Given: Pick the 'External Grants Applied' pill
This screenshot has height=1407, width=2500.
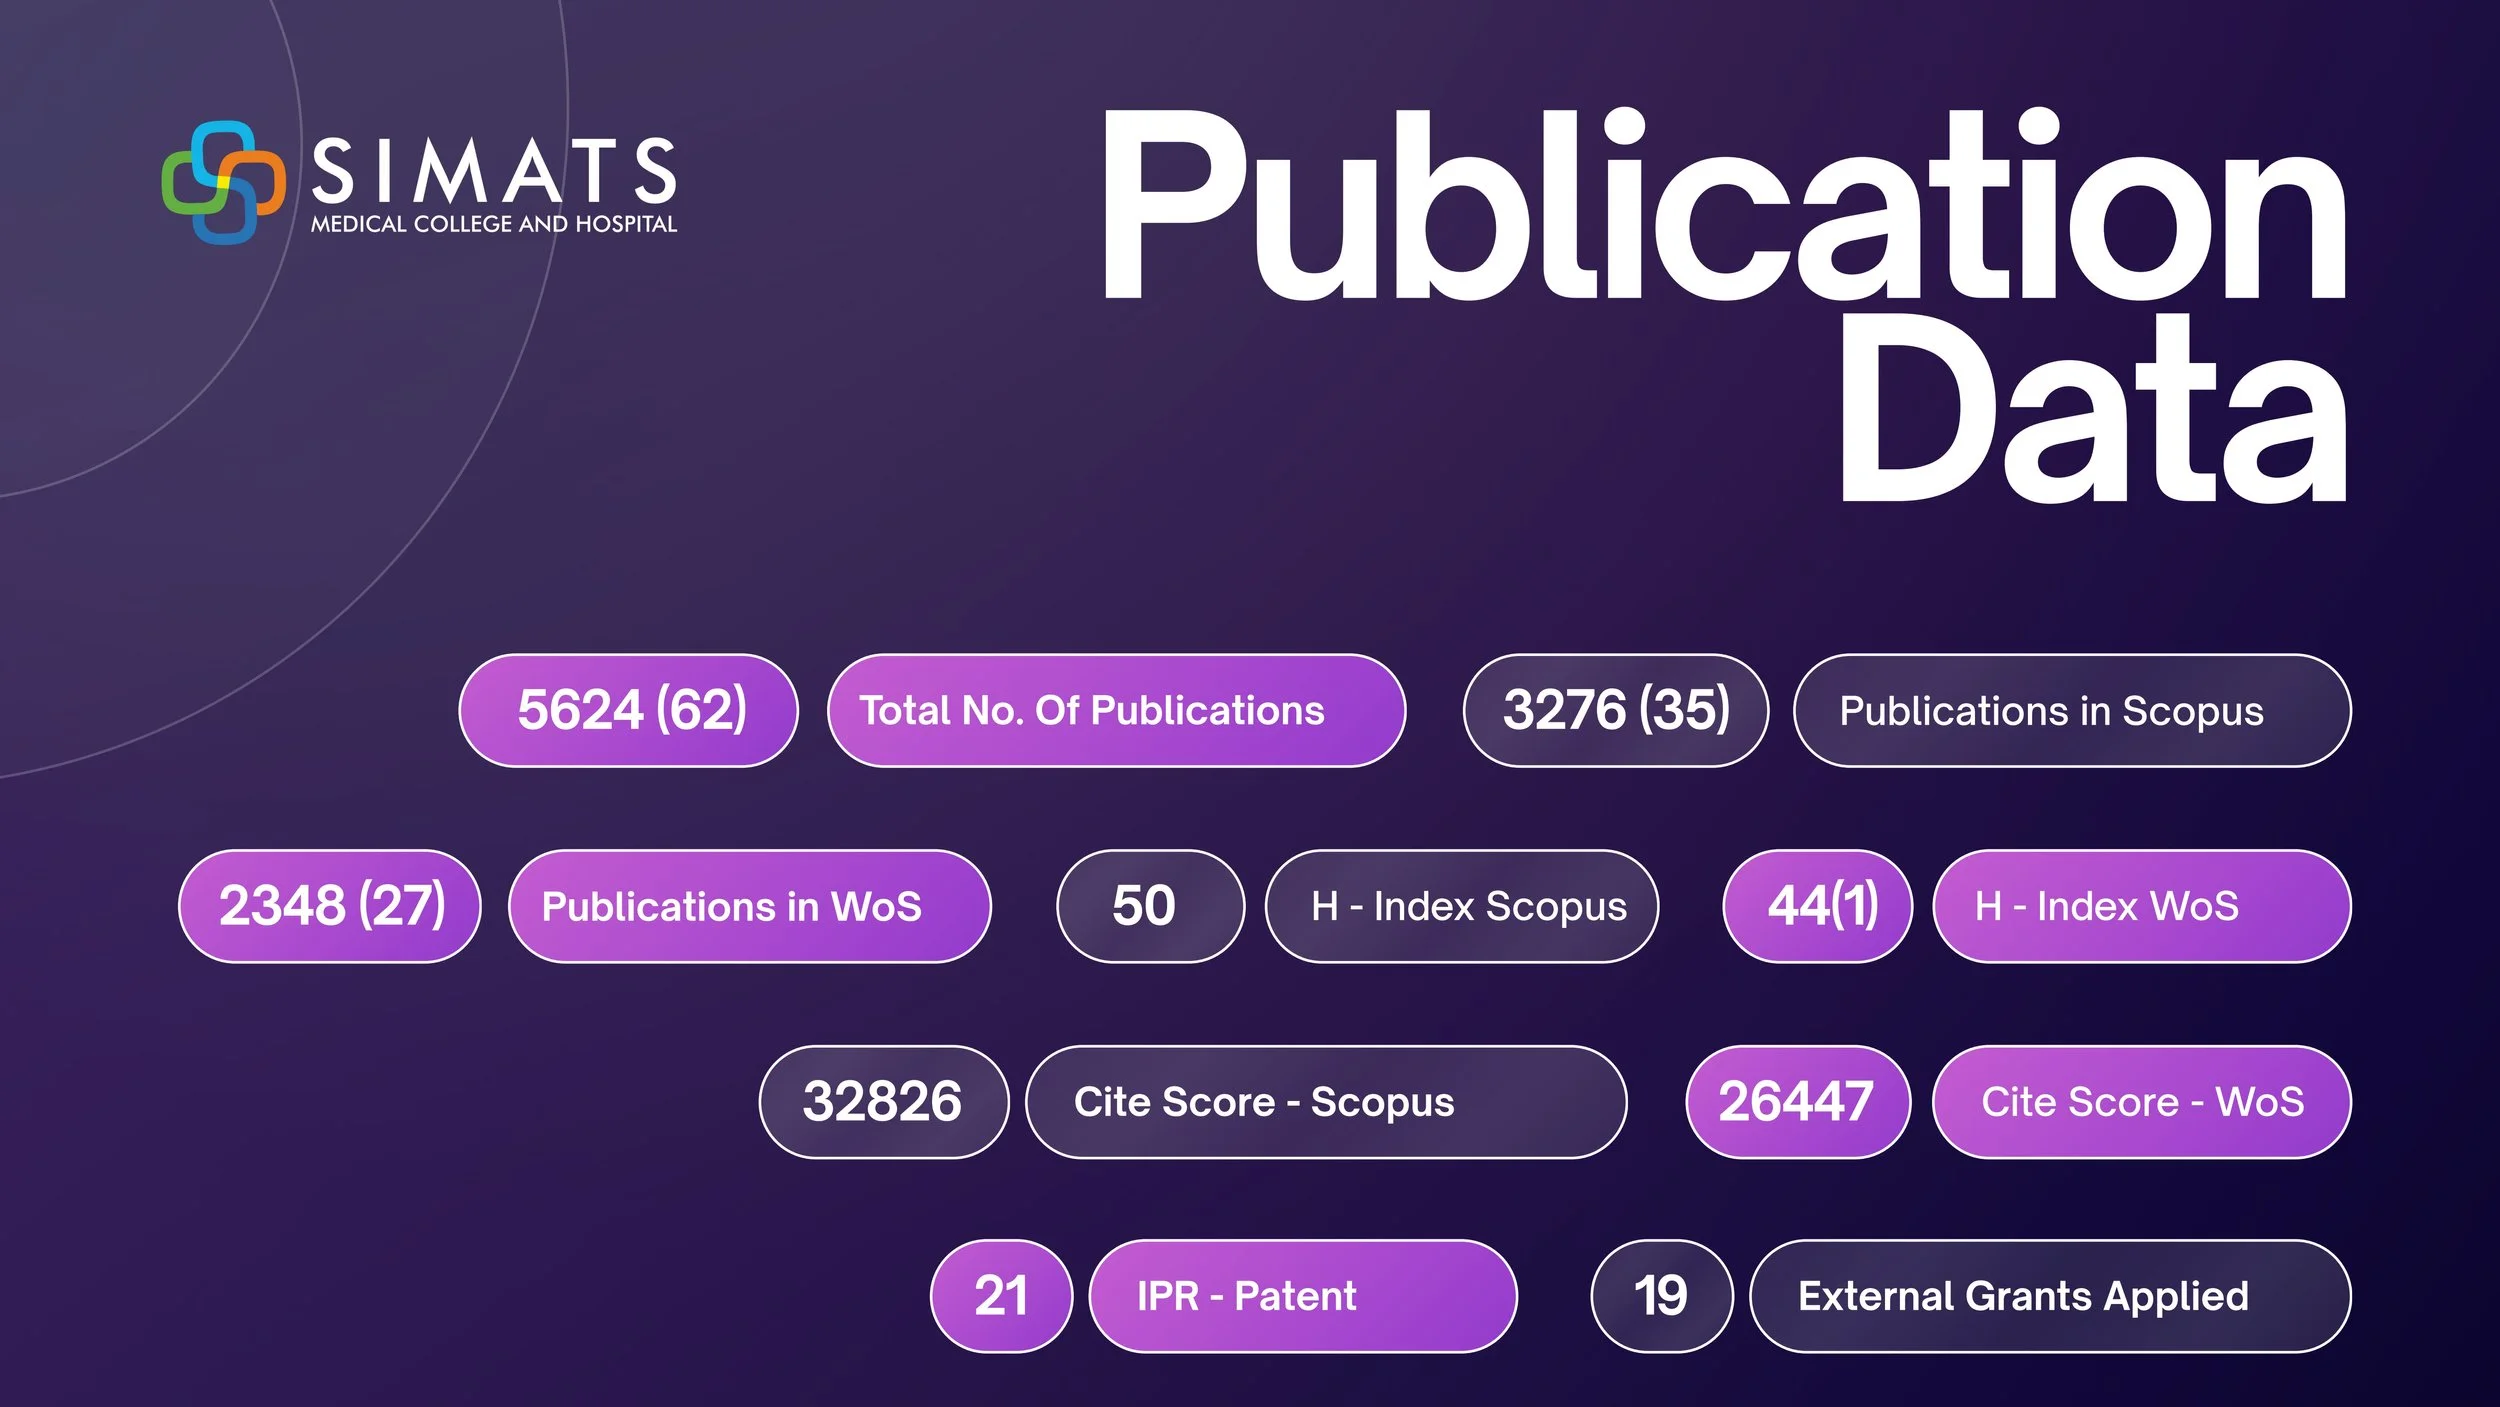Looking at the screenshot, I should (2051, 1297).
